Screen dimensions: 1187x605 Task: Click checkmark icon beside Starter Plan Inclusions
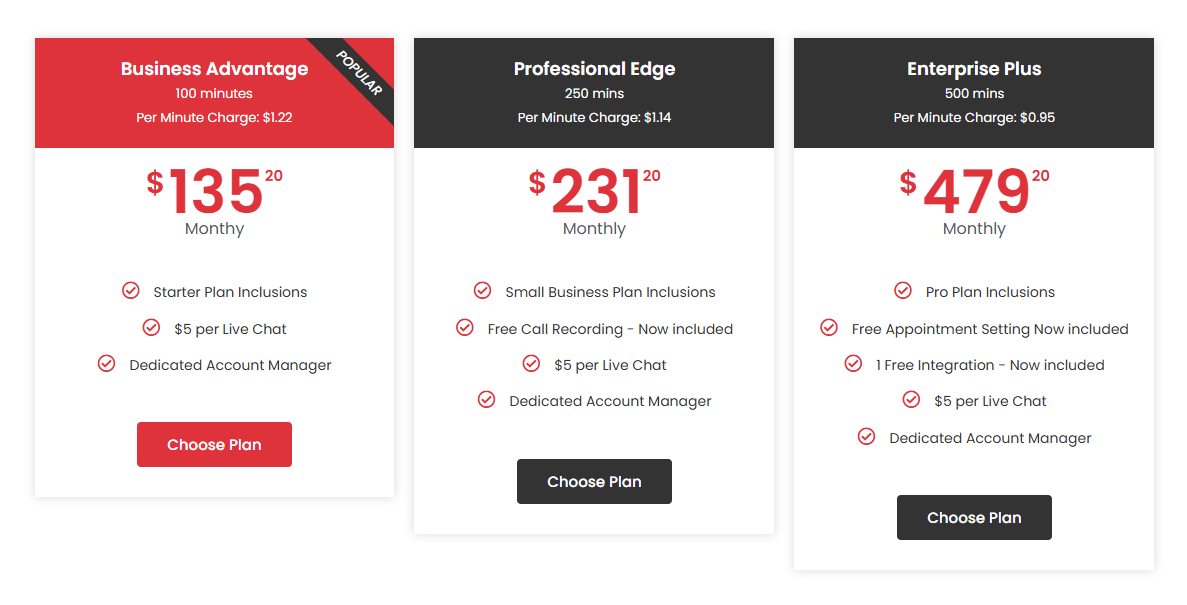point(131,291)
